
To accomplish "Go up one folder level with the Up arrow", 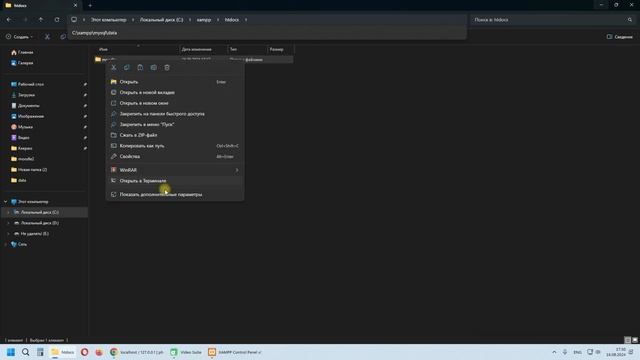I will tap(41, 20).
